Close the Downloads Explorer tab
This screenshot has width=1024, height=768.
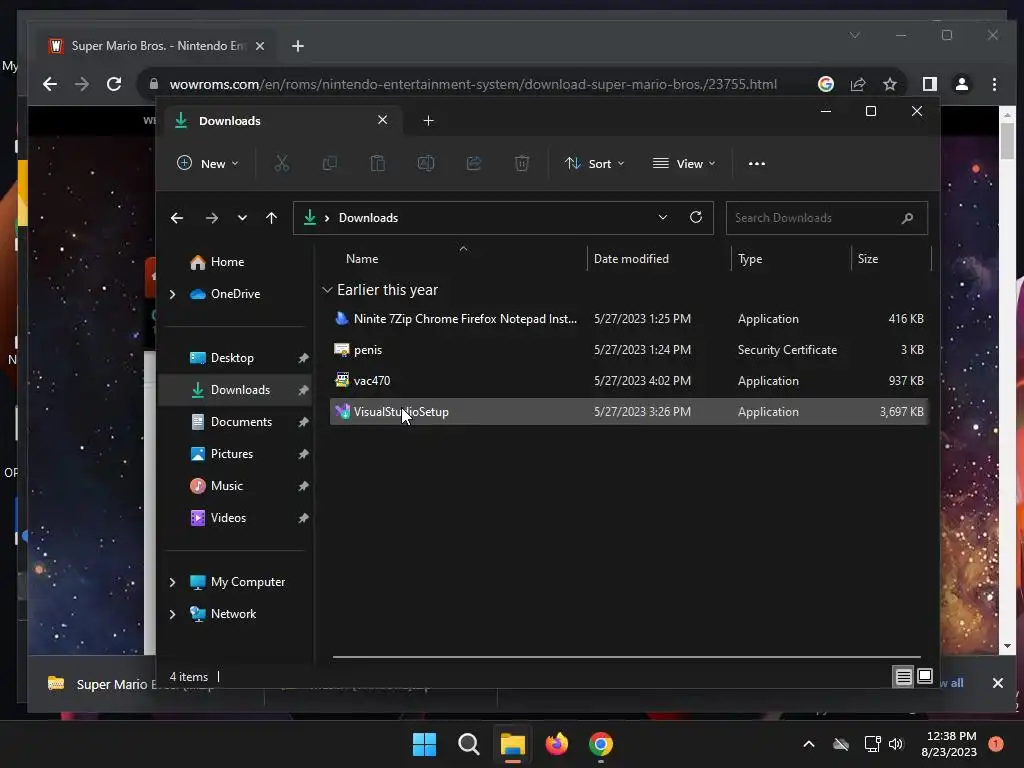point(383,120)
